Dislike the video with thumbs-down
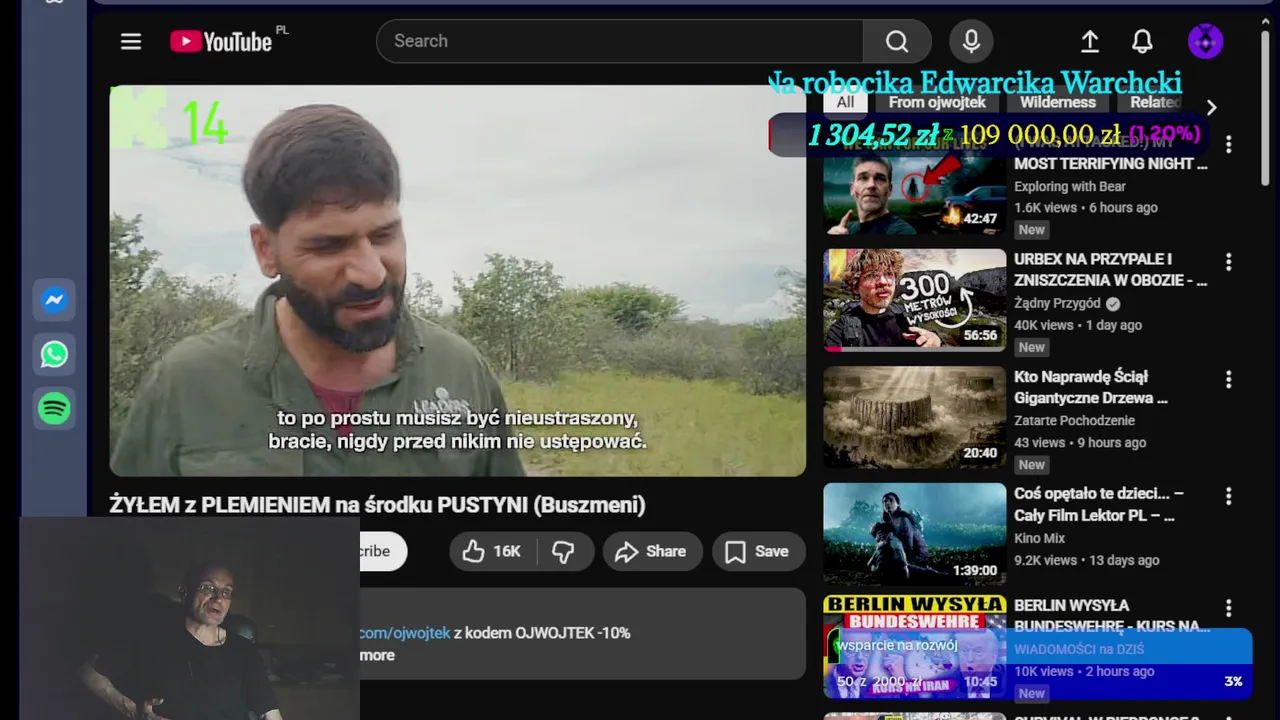 click(564, 551)
